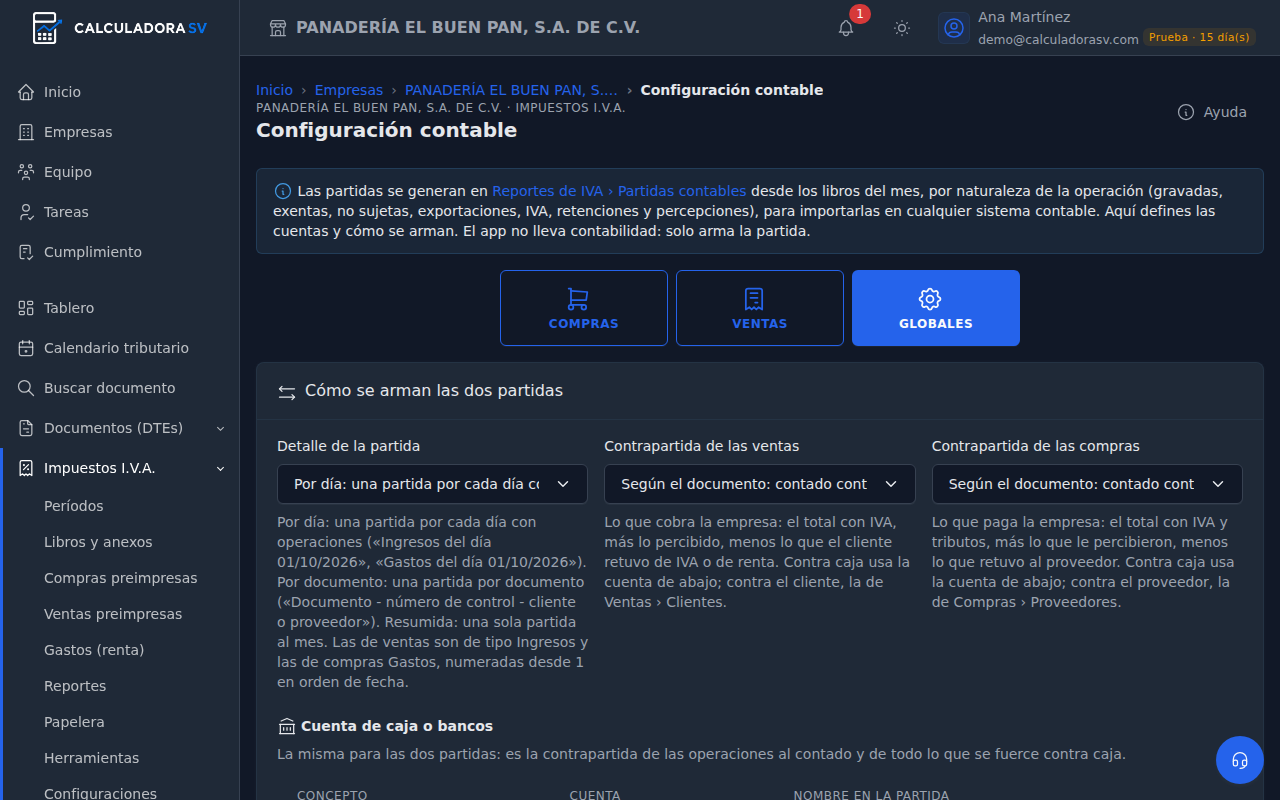Open Cumplimiento in the sidebar

pyautogui.click(x=120, y=252)
